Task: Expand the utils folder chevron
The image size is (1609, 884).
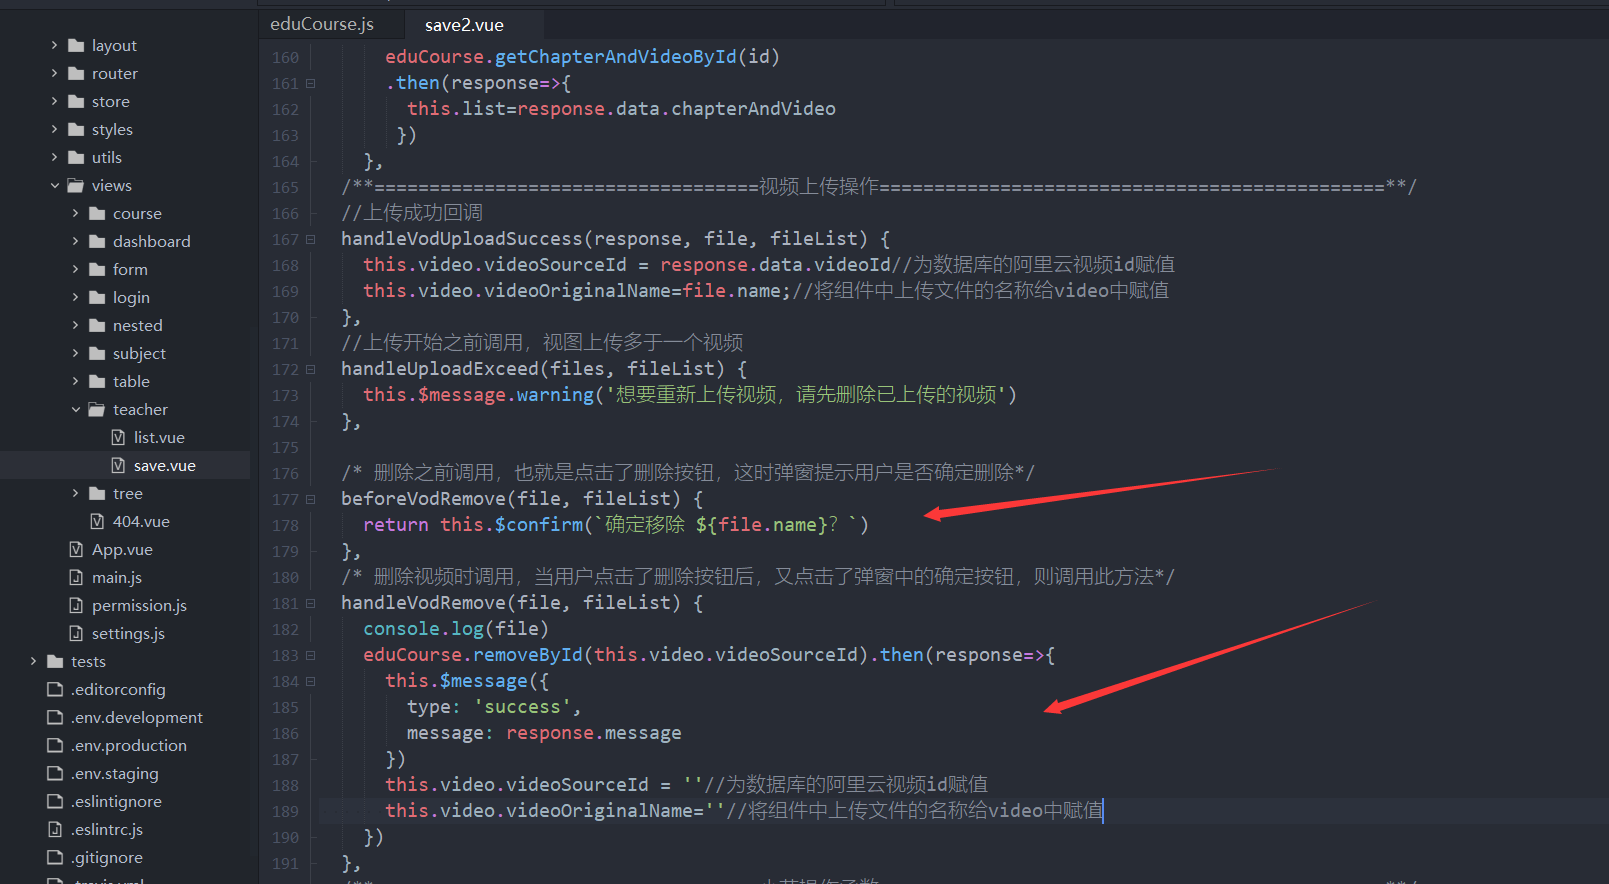Action: (x=54, y=157)
